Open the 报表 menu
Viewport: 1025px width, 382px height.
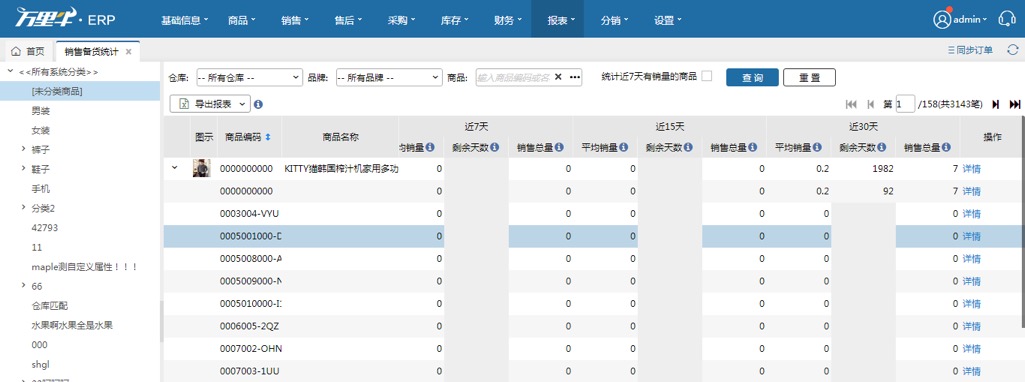558,20
